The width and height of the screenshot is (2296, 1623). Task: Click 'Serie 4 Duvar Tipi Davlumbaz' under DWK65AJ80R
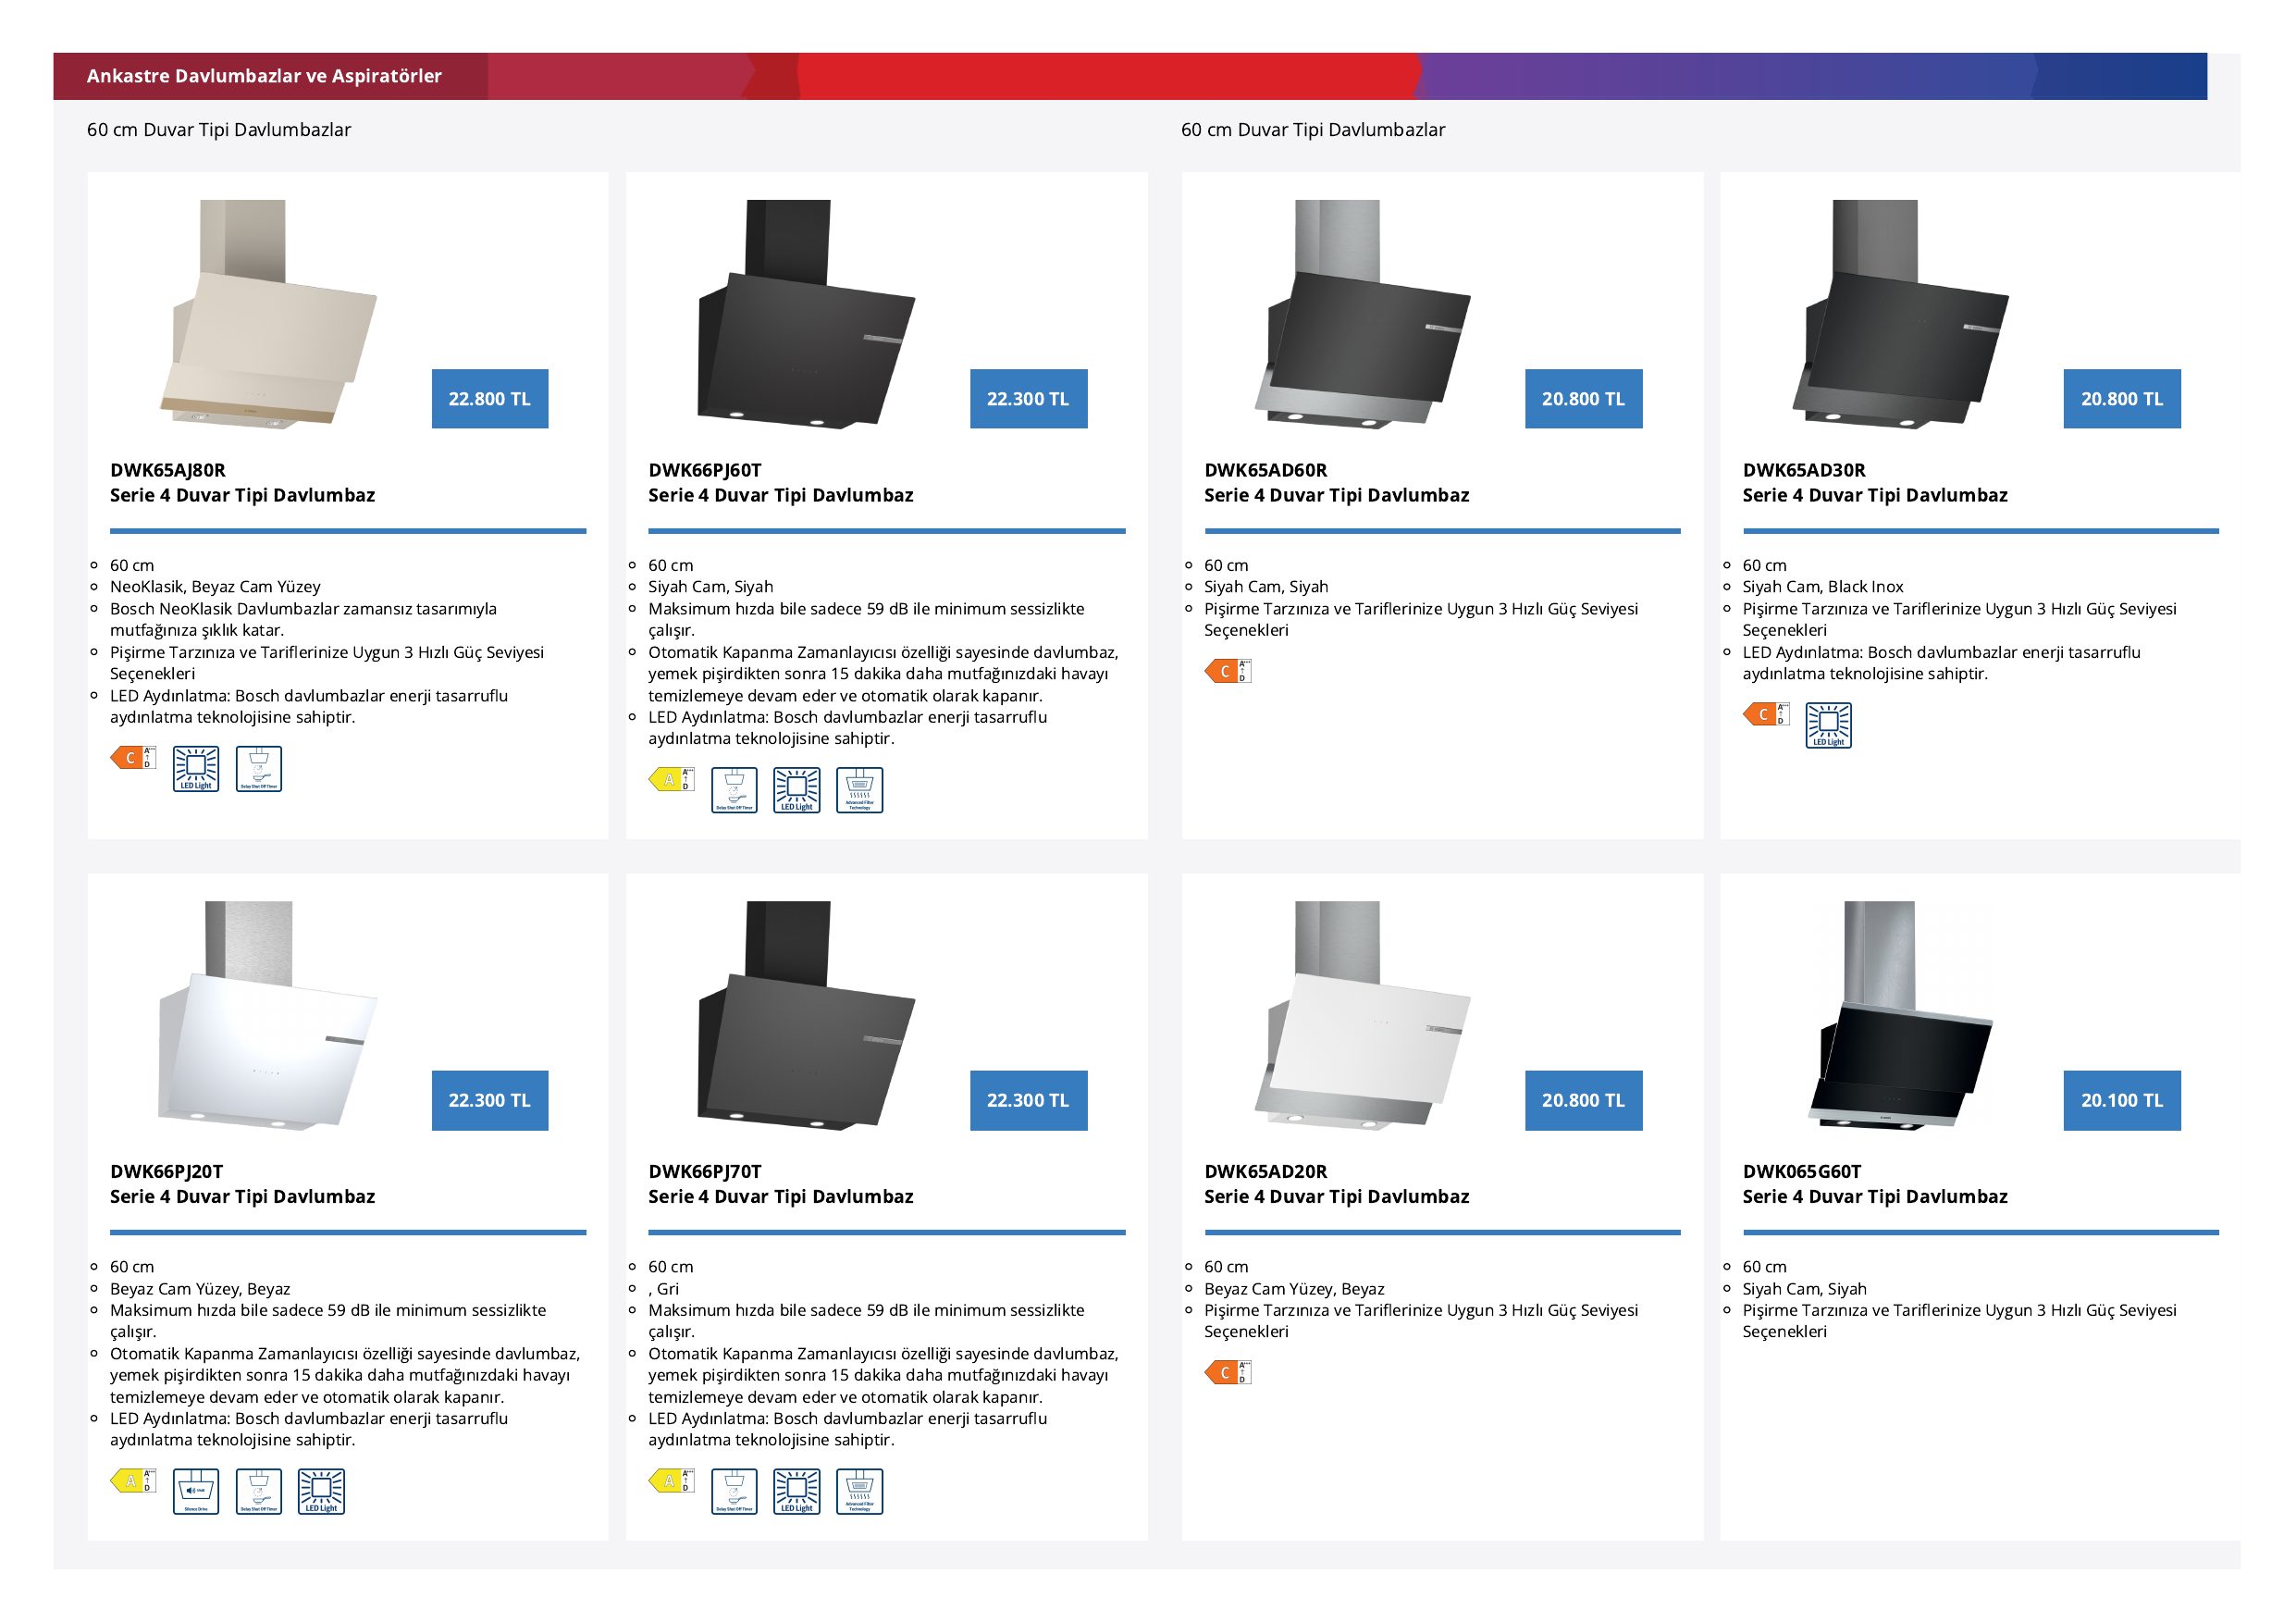tap(243, 495)
